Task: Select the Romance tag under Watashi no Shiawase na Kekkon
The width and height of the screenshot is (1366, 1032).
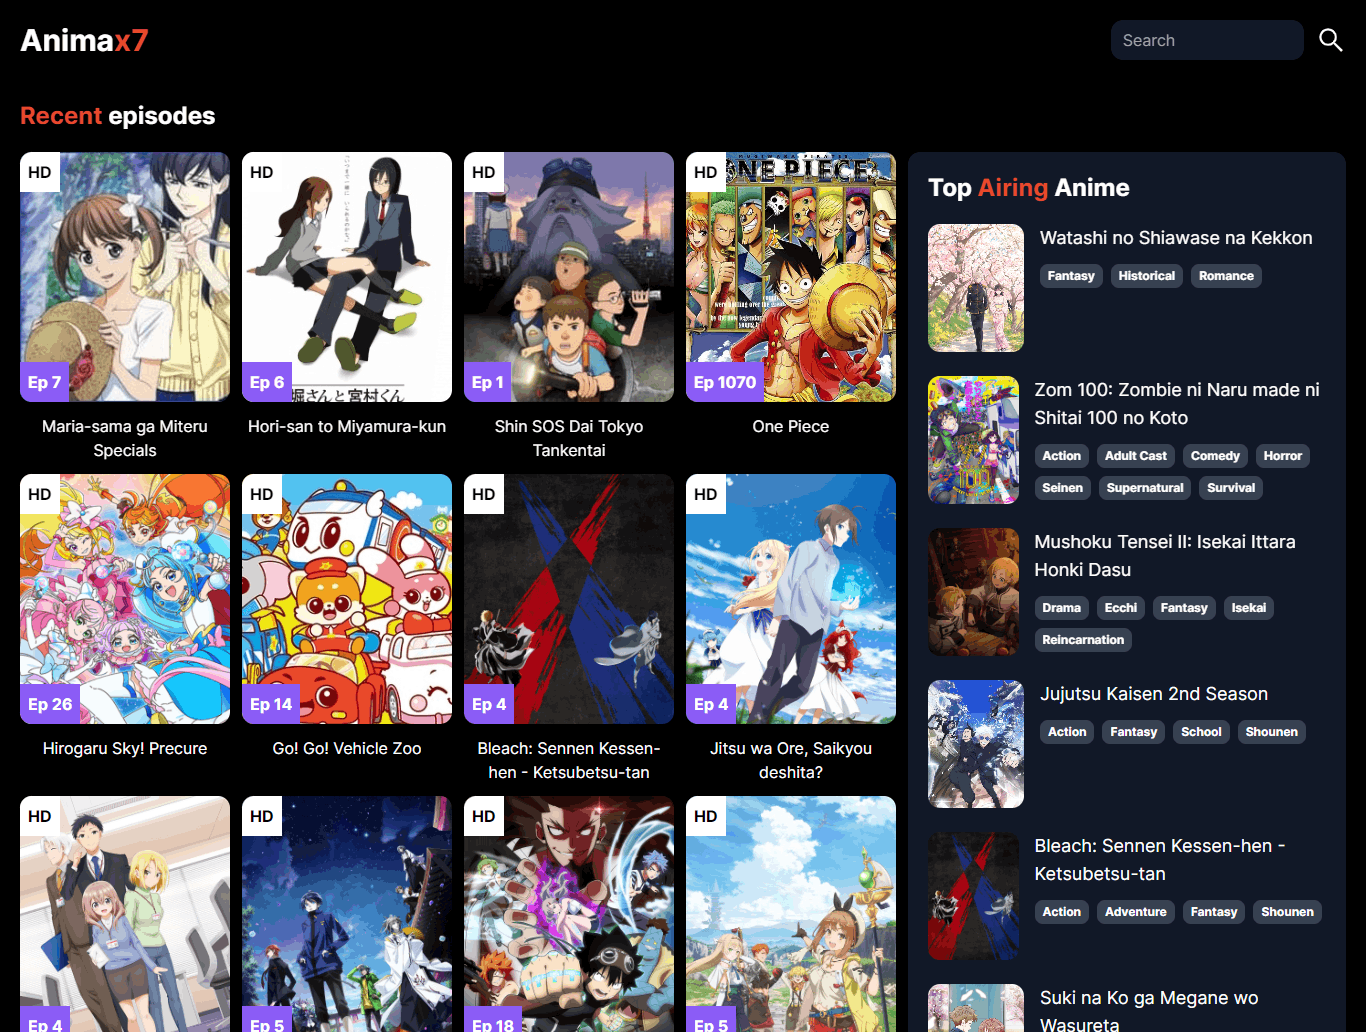Action: tap(1226, 275)
